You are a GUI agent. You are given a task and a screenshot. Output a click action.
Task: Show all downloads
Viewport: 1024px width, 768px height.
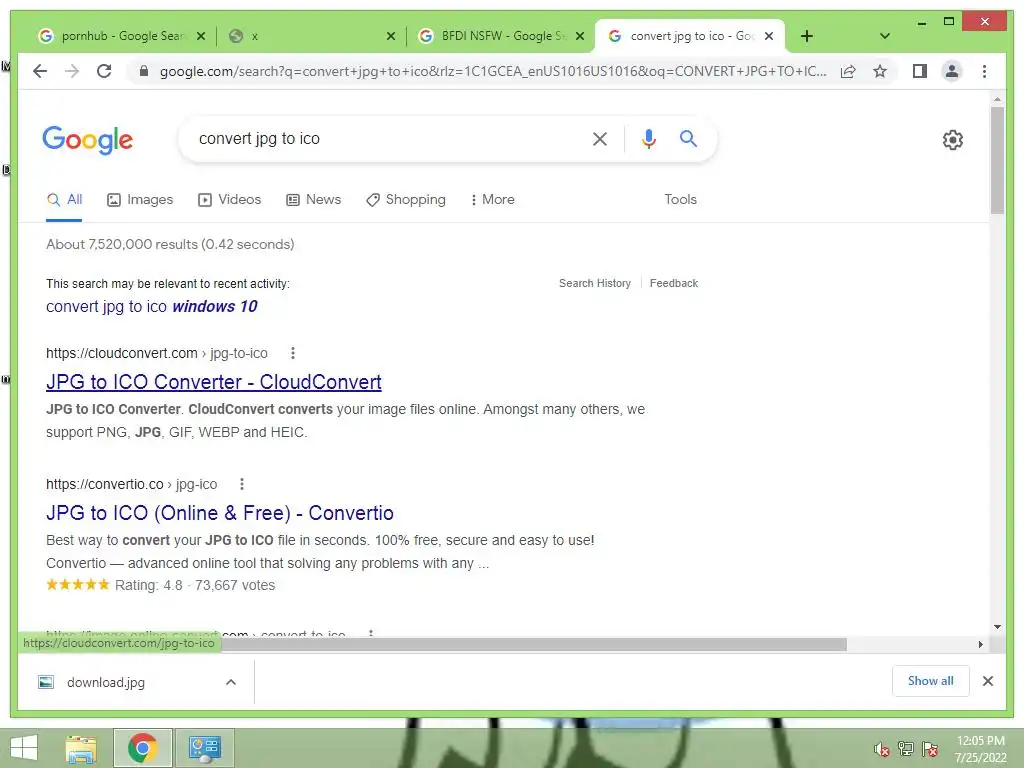point(930,681)
